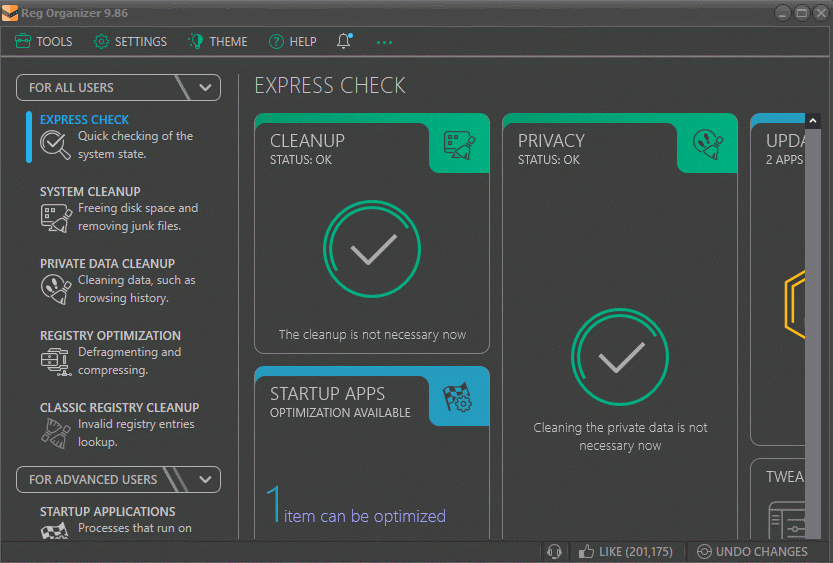This screenshot has height=563, width=833.
Task: Click the thumbs-up icon
Action: 586,551
